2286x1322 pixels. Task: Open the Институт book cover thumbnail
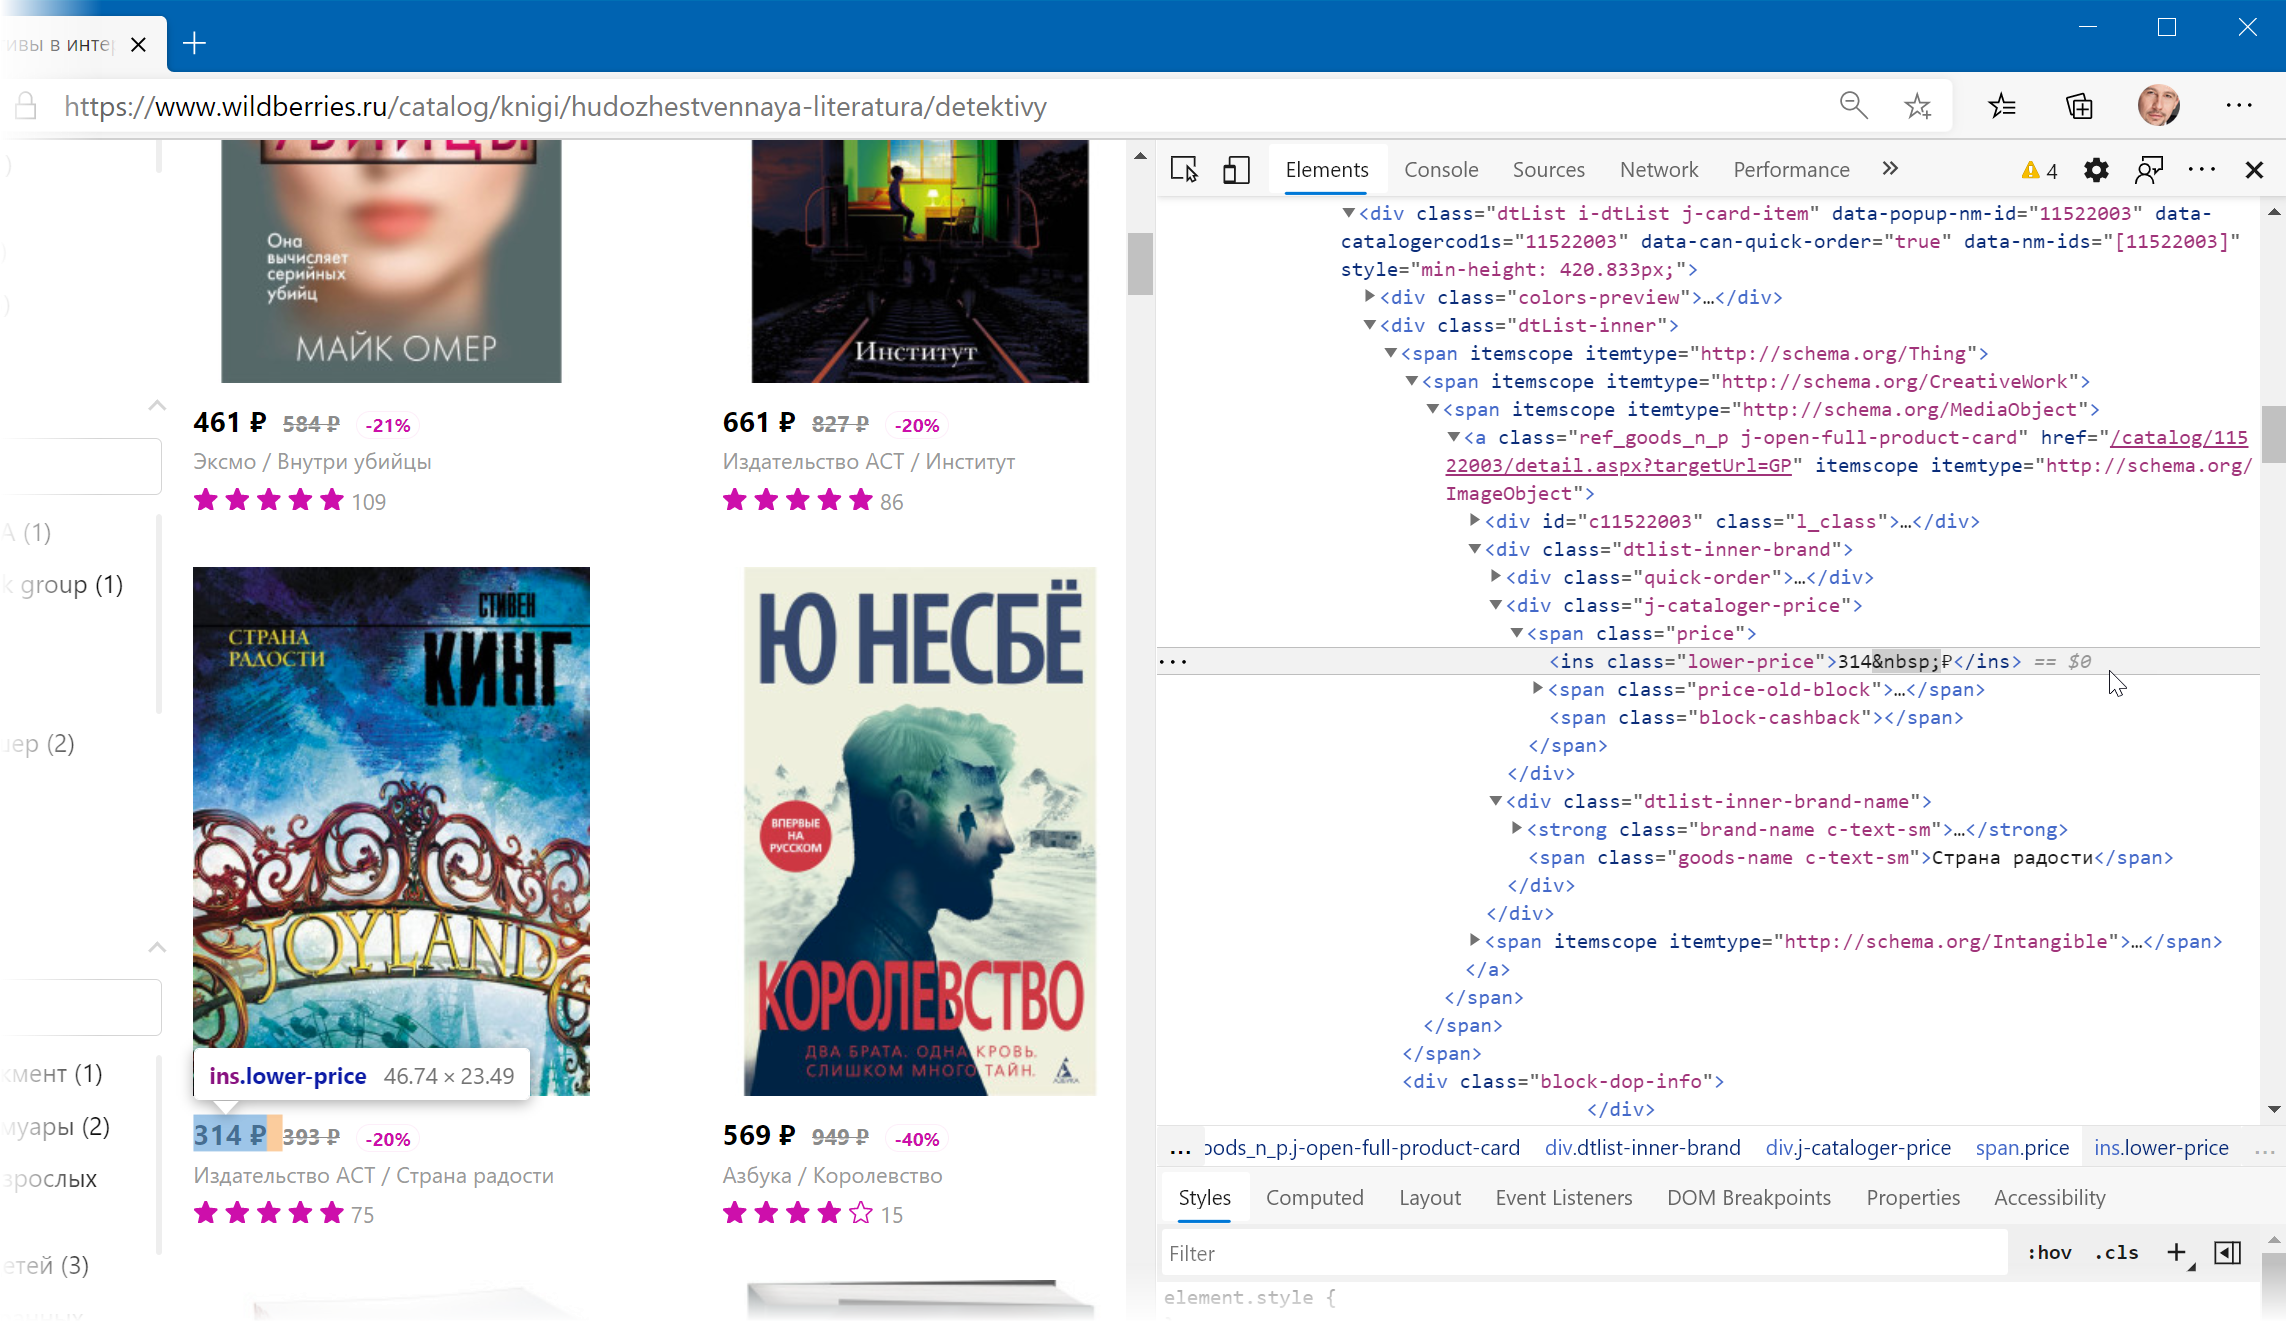pyautogui.click(x=920, y=261)
